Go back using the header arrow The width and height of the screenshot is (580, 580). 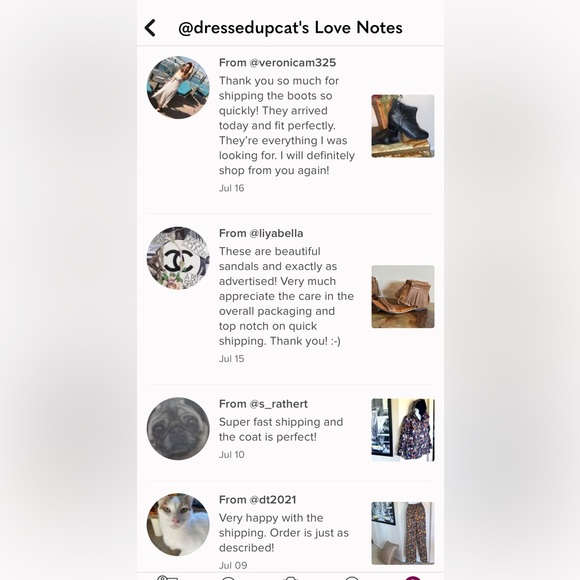[150, 28]
